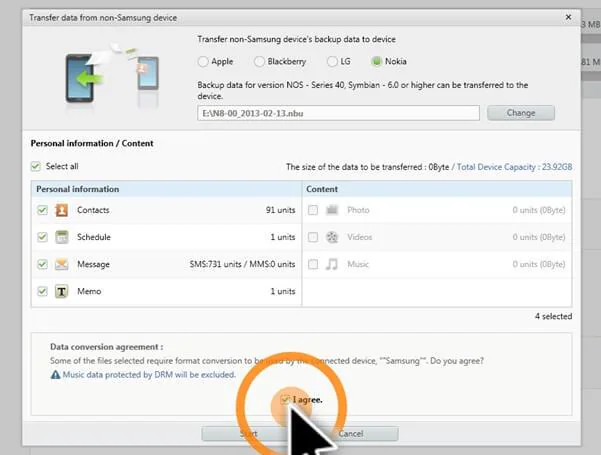Viewport: 601px width, 455px height.
Task: Click the Memo T icon
Action: pos(62,291)
